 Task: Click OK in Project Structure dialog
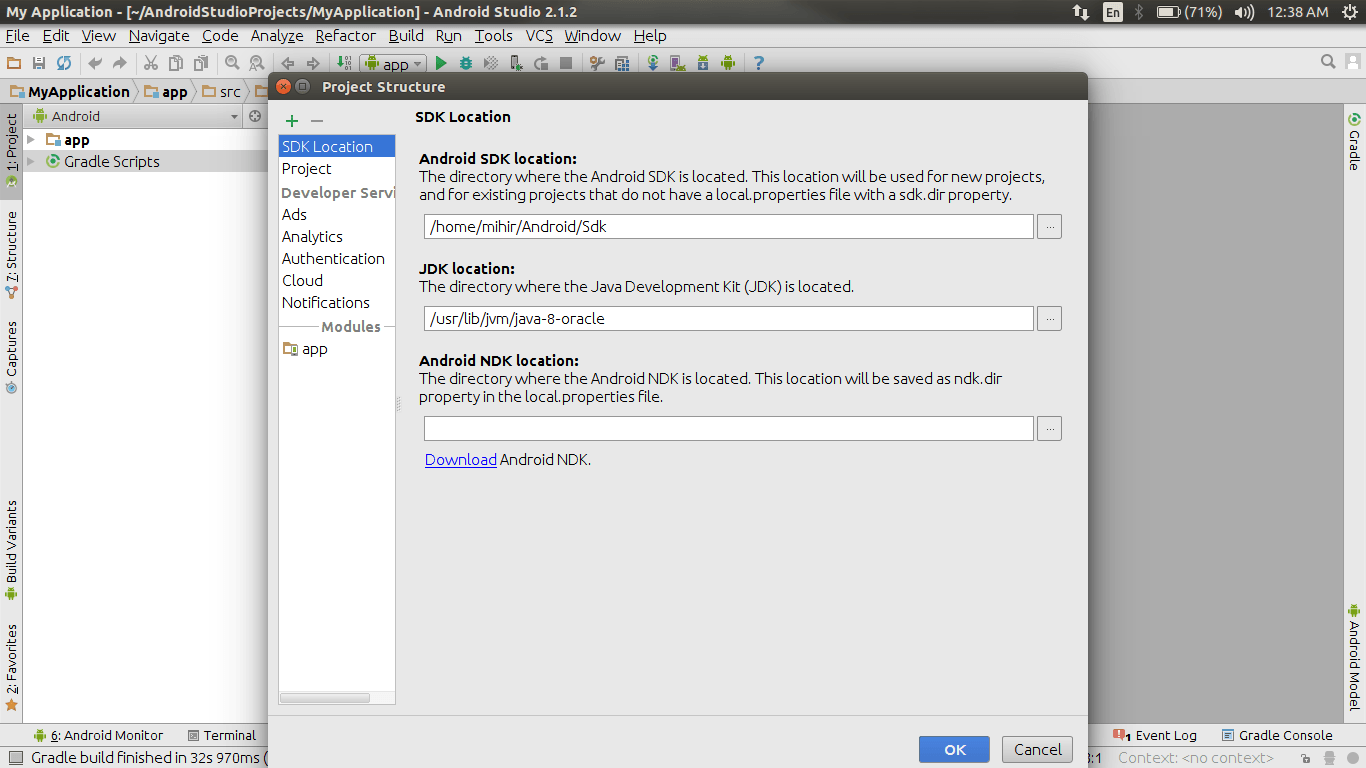(954, 749)
